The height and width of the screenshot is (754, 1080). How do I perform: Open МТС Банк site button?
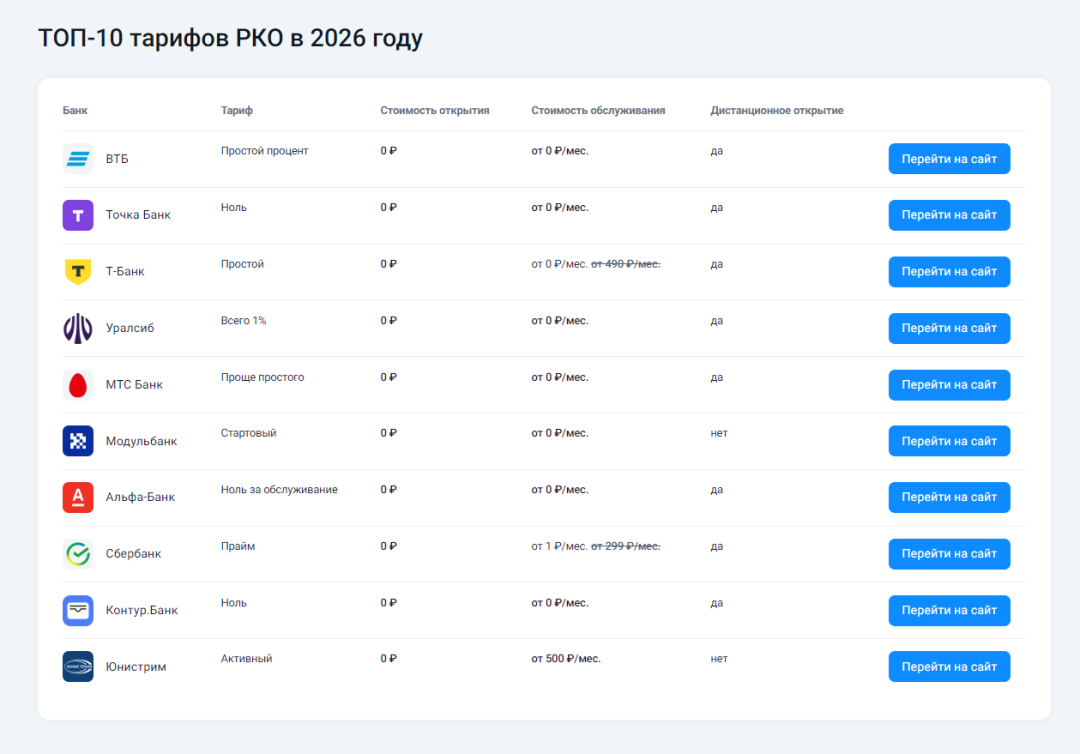(x=949, y=384)
